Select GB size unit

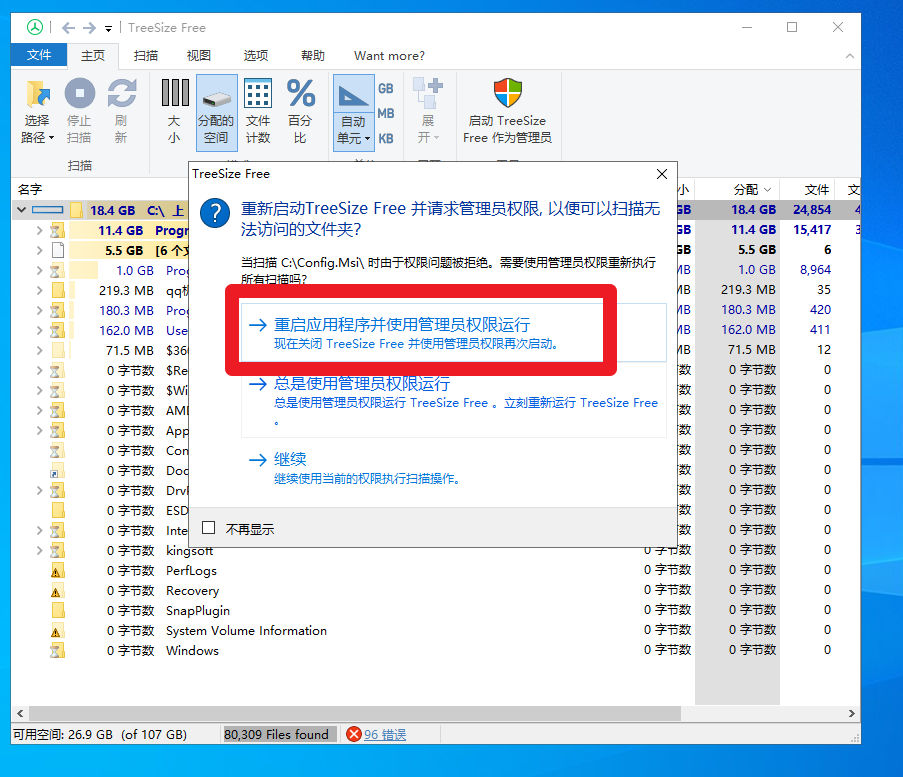386,89
